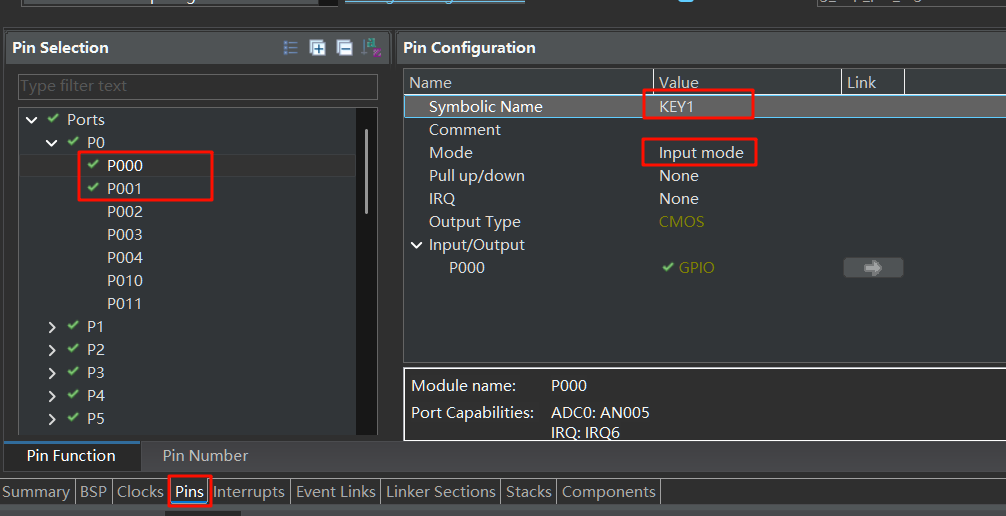This screenshot has height=516, width=1006.
Task: Open the Pull up/down value None
Action: [679, 176]
